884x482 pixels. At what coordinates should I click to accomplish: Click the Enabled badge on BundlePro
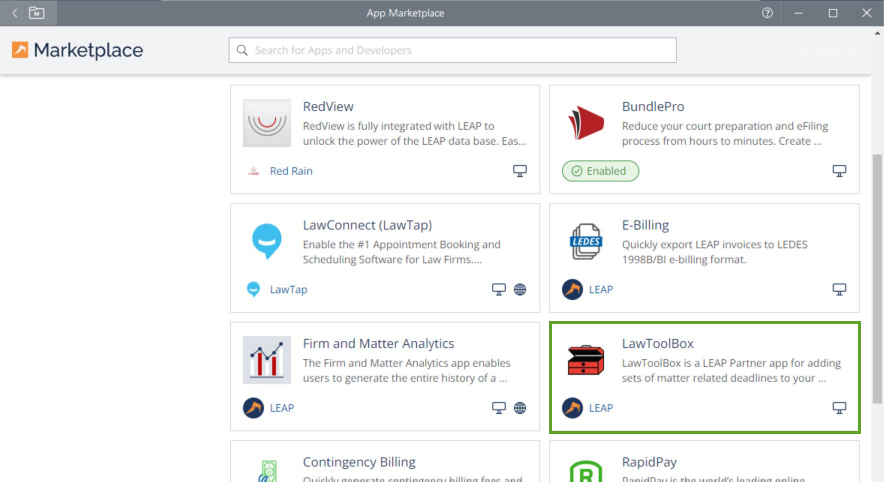600,171
